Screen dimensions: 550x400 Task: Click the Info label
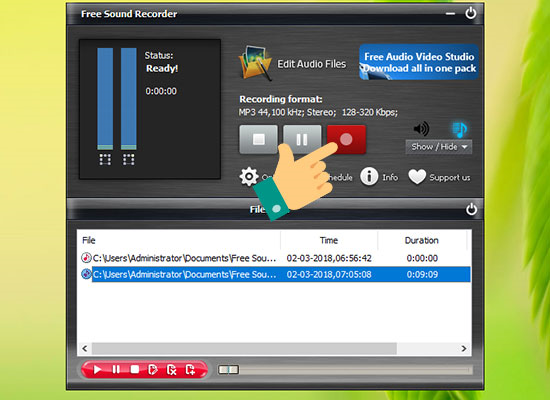[390, 177]
